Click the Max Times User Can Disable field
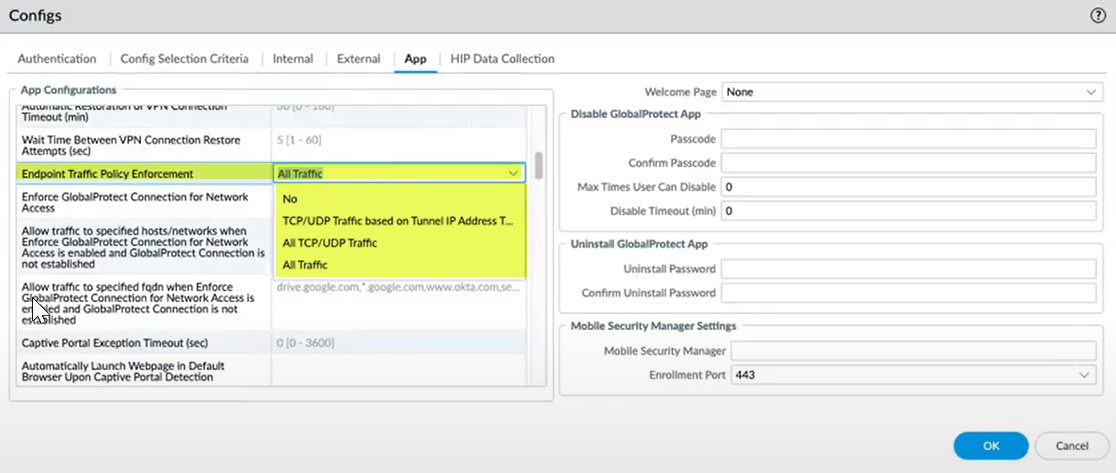Viewport: 1116px width, 473px height. [910, 187]
